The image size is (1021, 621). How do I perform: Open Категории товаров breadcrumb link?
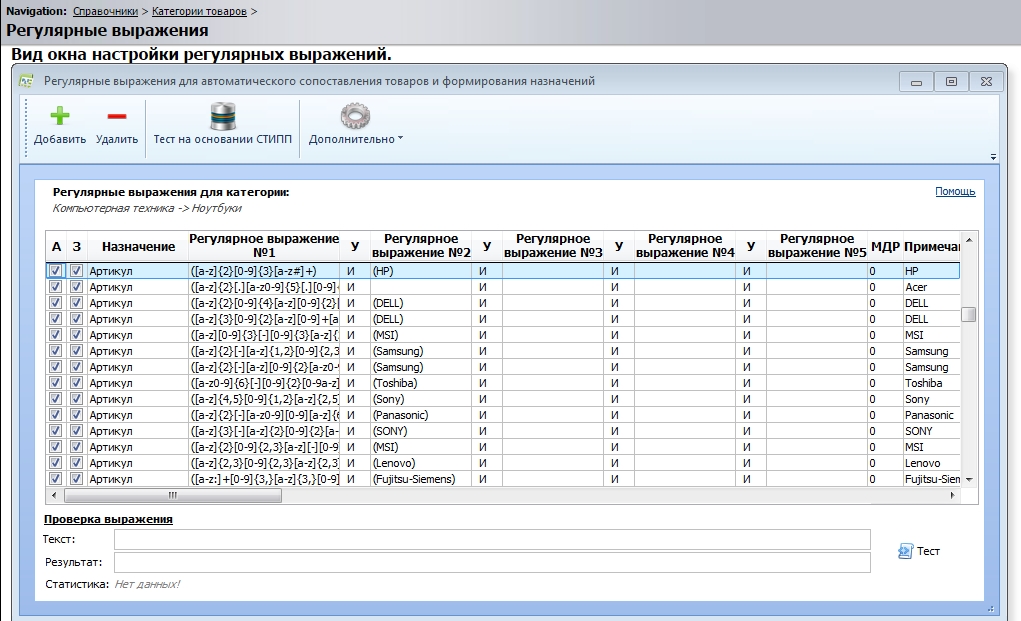pyautogui.click(x=199, y=11)
